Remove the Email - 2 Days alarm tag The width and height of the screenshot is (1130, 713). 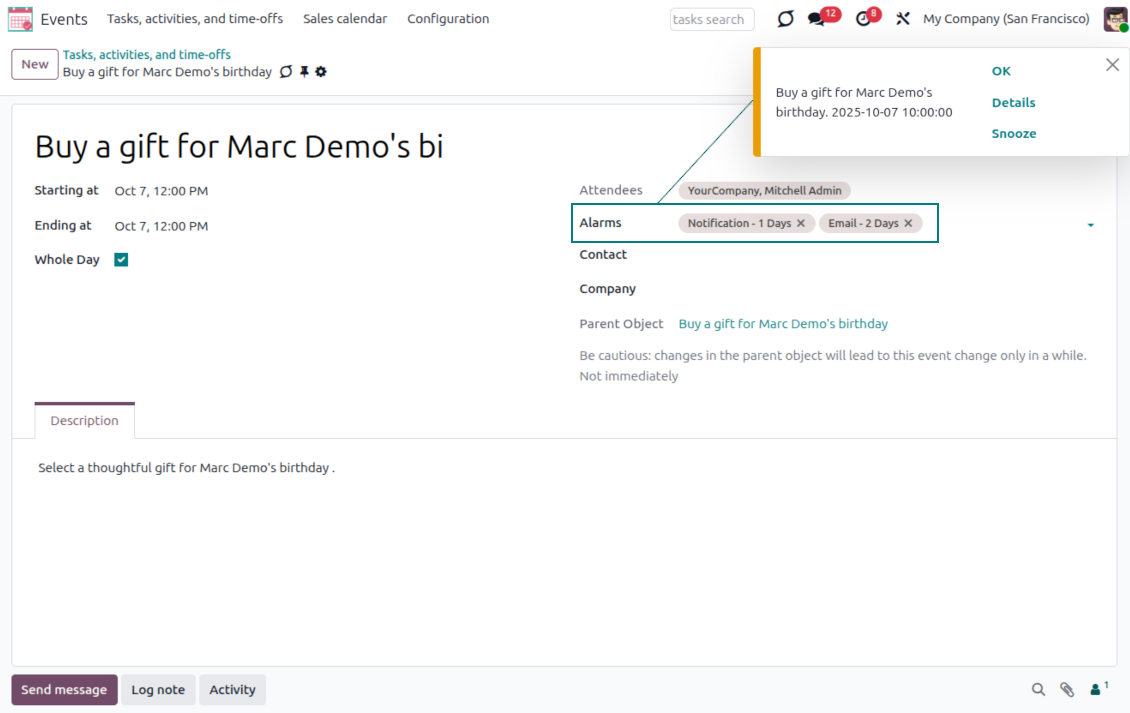[x=908, y=223]
